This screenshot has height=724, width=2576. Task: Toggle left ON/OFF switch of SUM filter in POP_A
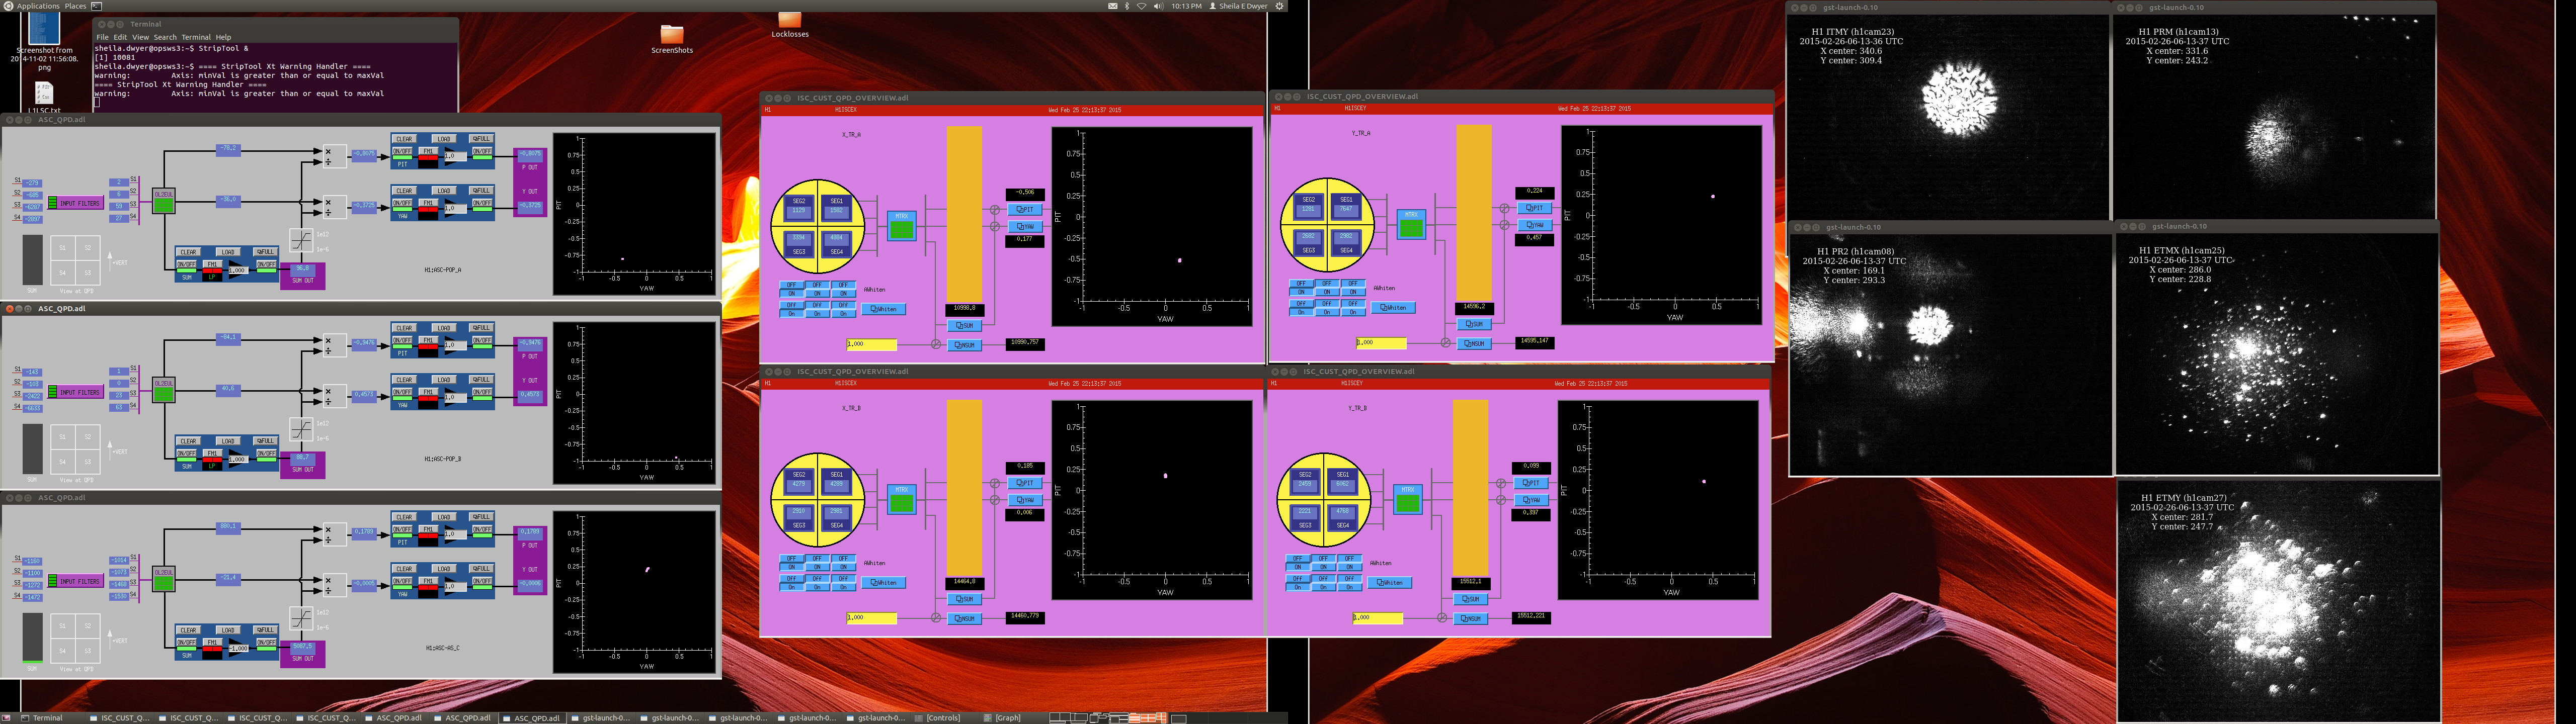[187, 265]
